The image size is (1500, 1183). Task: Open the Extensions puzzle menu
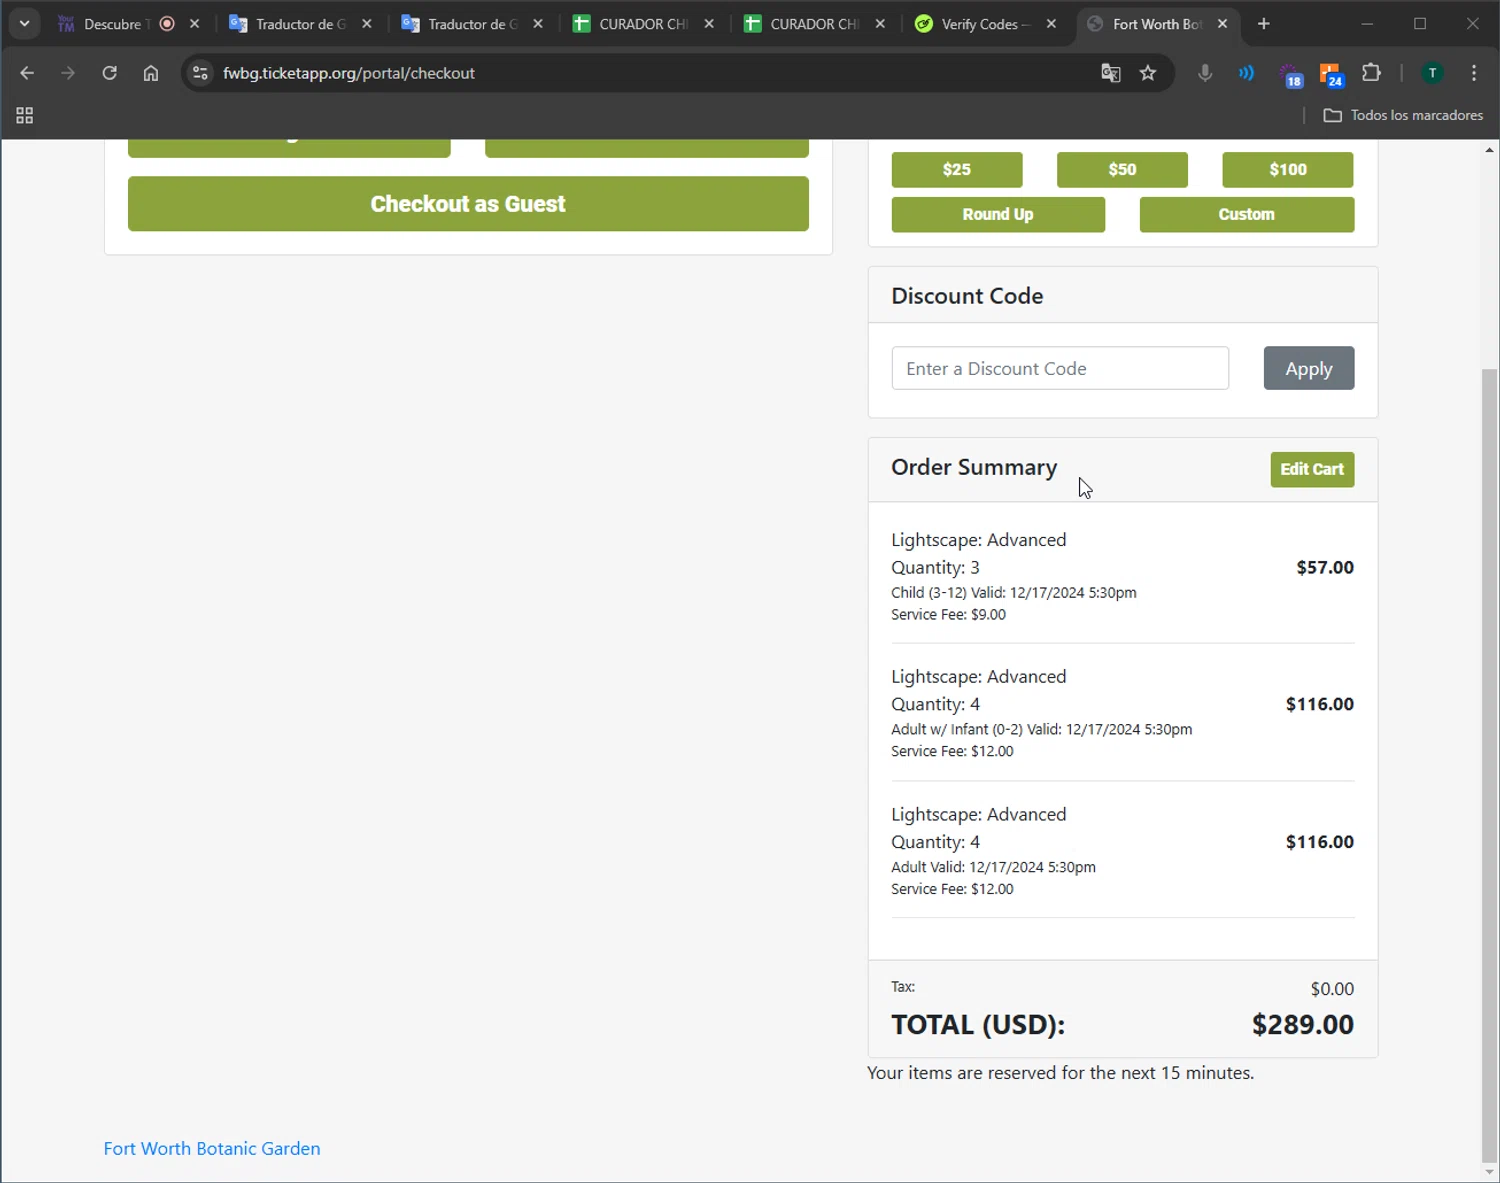tap(1372, 73)
